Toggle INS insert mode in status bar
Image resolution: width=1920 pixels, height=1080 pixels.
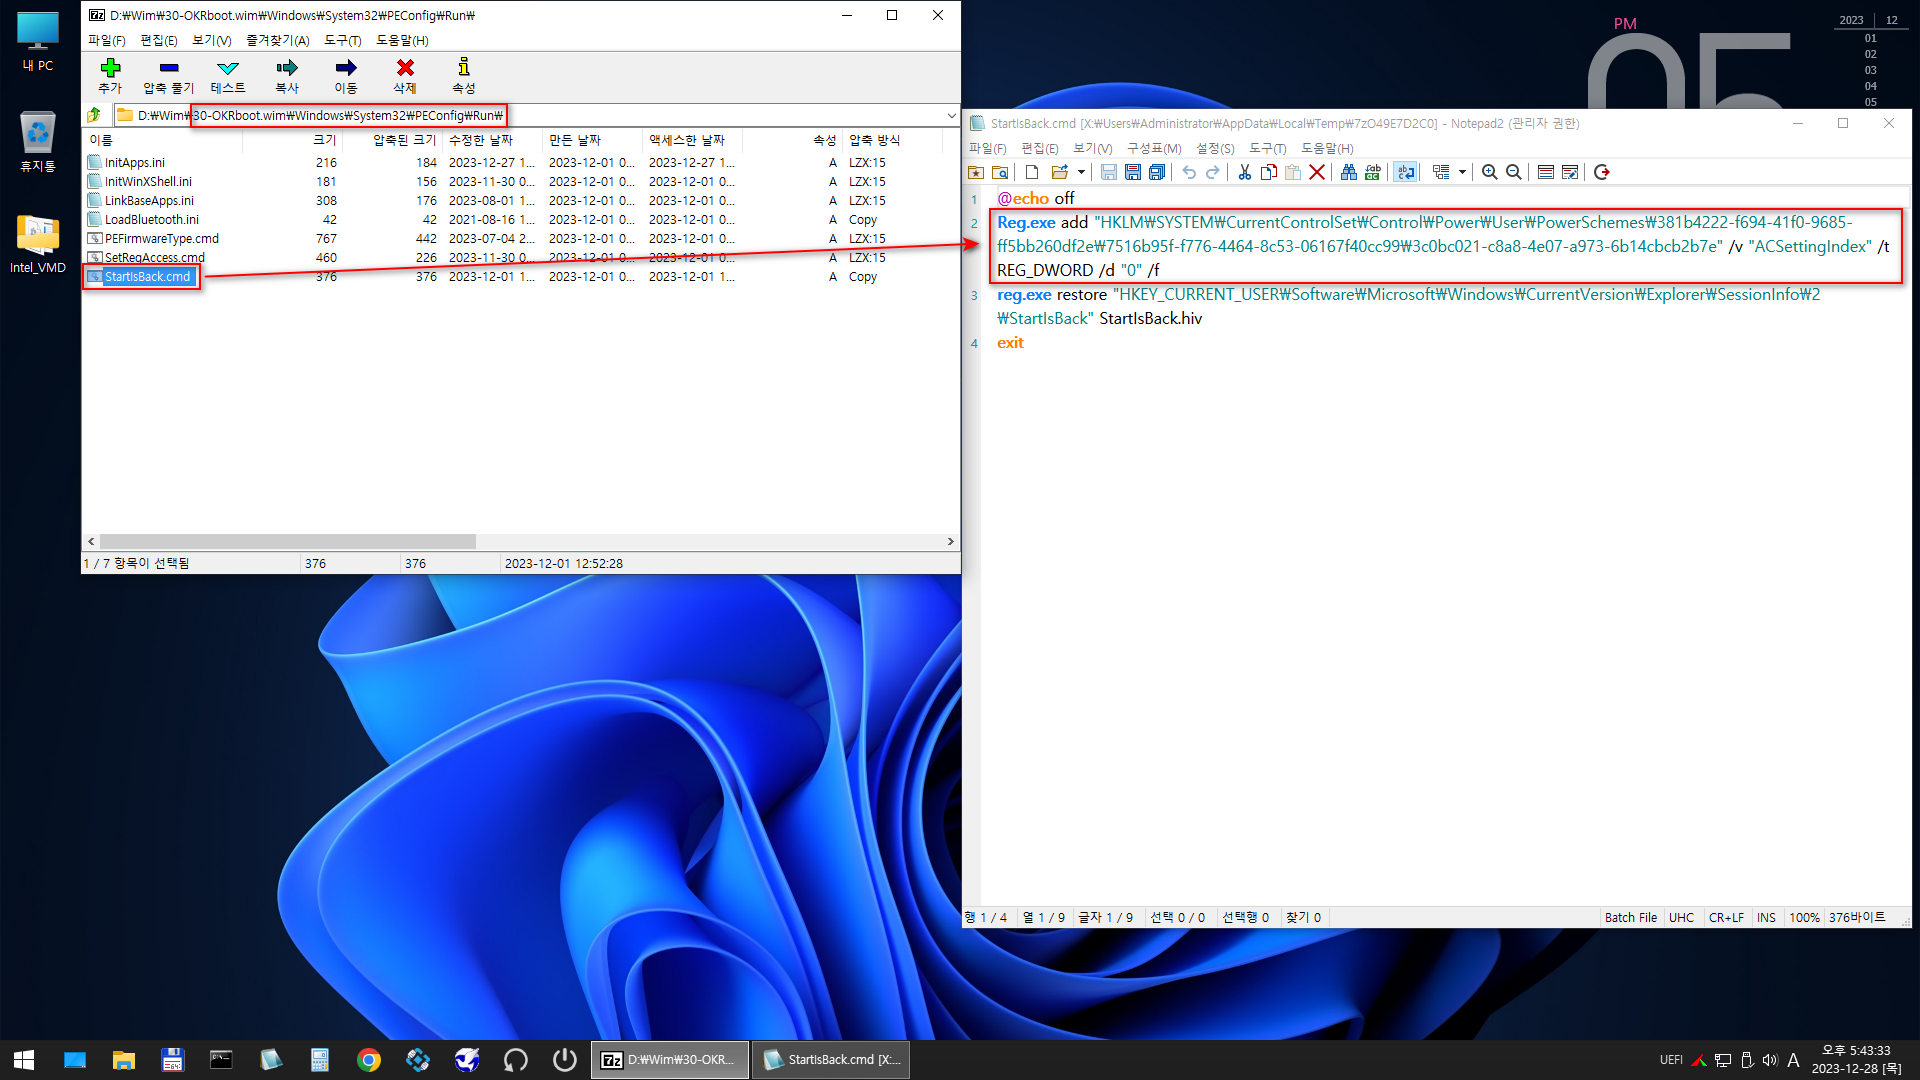pyautogui.click(x=1767, y=917)
